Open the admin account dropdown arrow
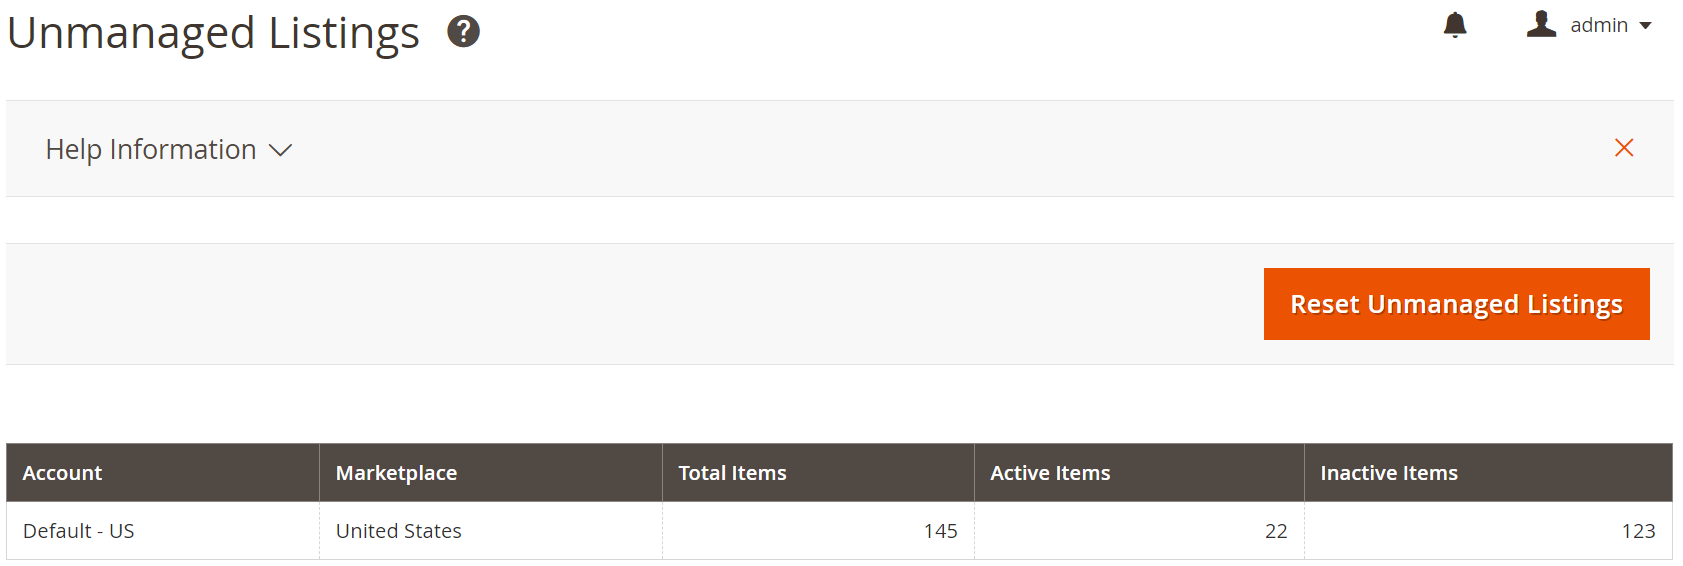Screen dimensions: 1683x566 click(1645, 26)
